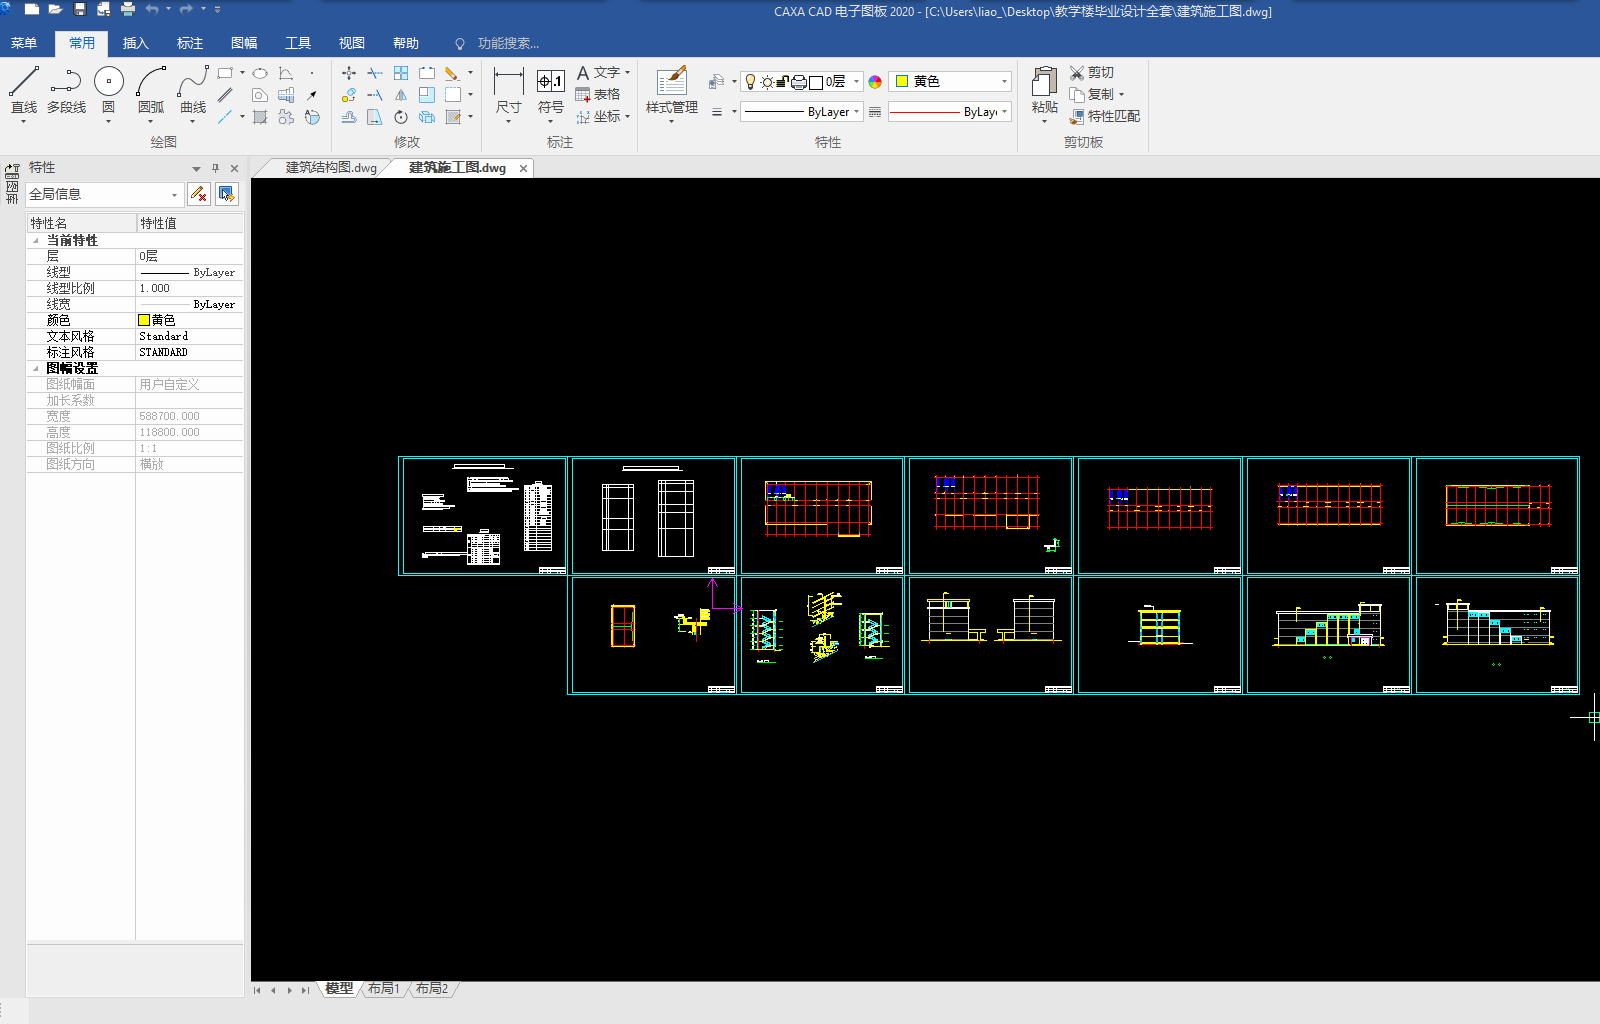The image size is (1600, 1024).
Task: Choose the hatch fill tool
Action: click(x=260, y=117)
